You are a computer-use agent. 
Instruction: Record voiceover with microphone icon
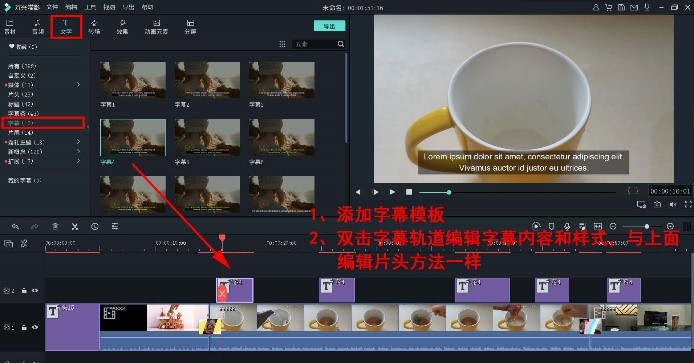coord(567,226)
